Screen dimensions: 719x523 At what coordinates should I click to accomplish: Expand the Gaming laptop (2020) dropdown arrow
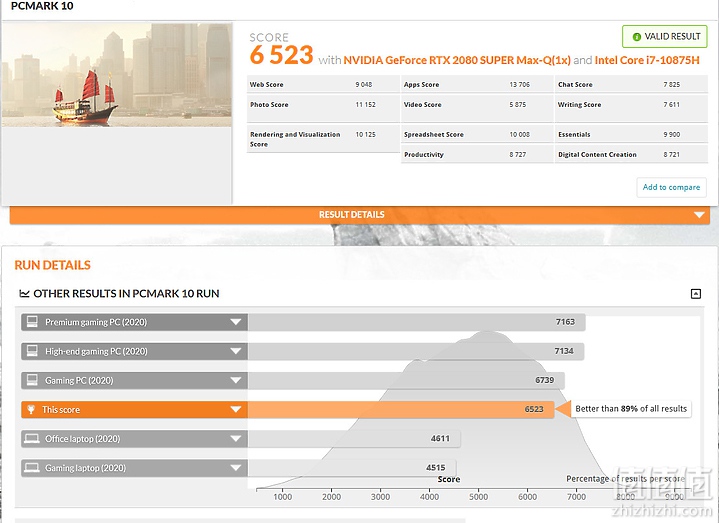(236, 468)
